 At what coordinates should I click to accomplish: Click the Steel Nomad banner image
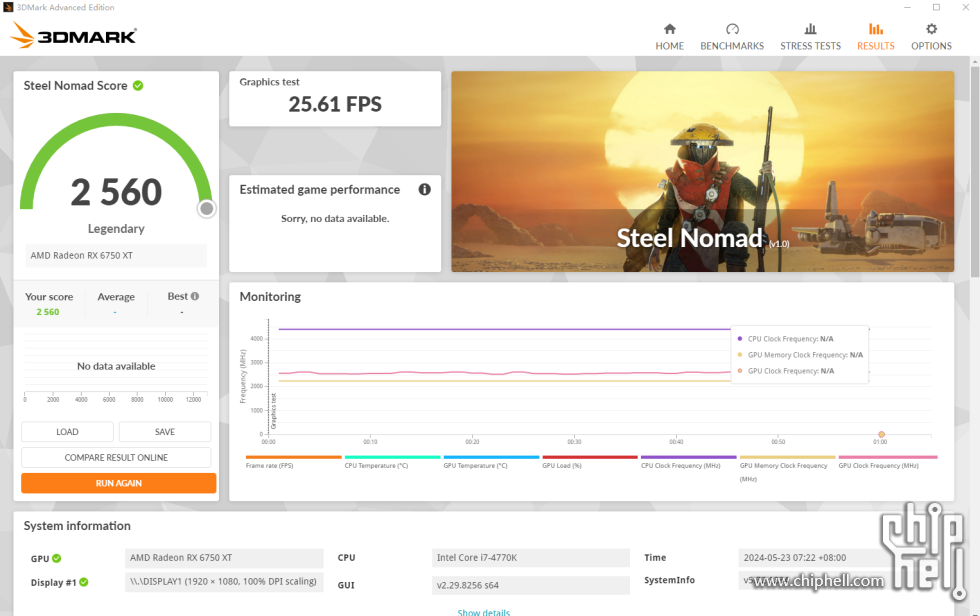[702, 171]
